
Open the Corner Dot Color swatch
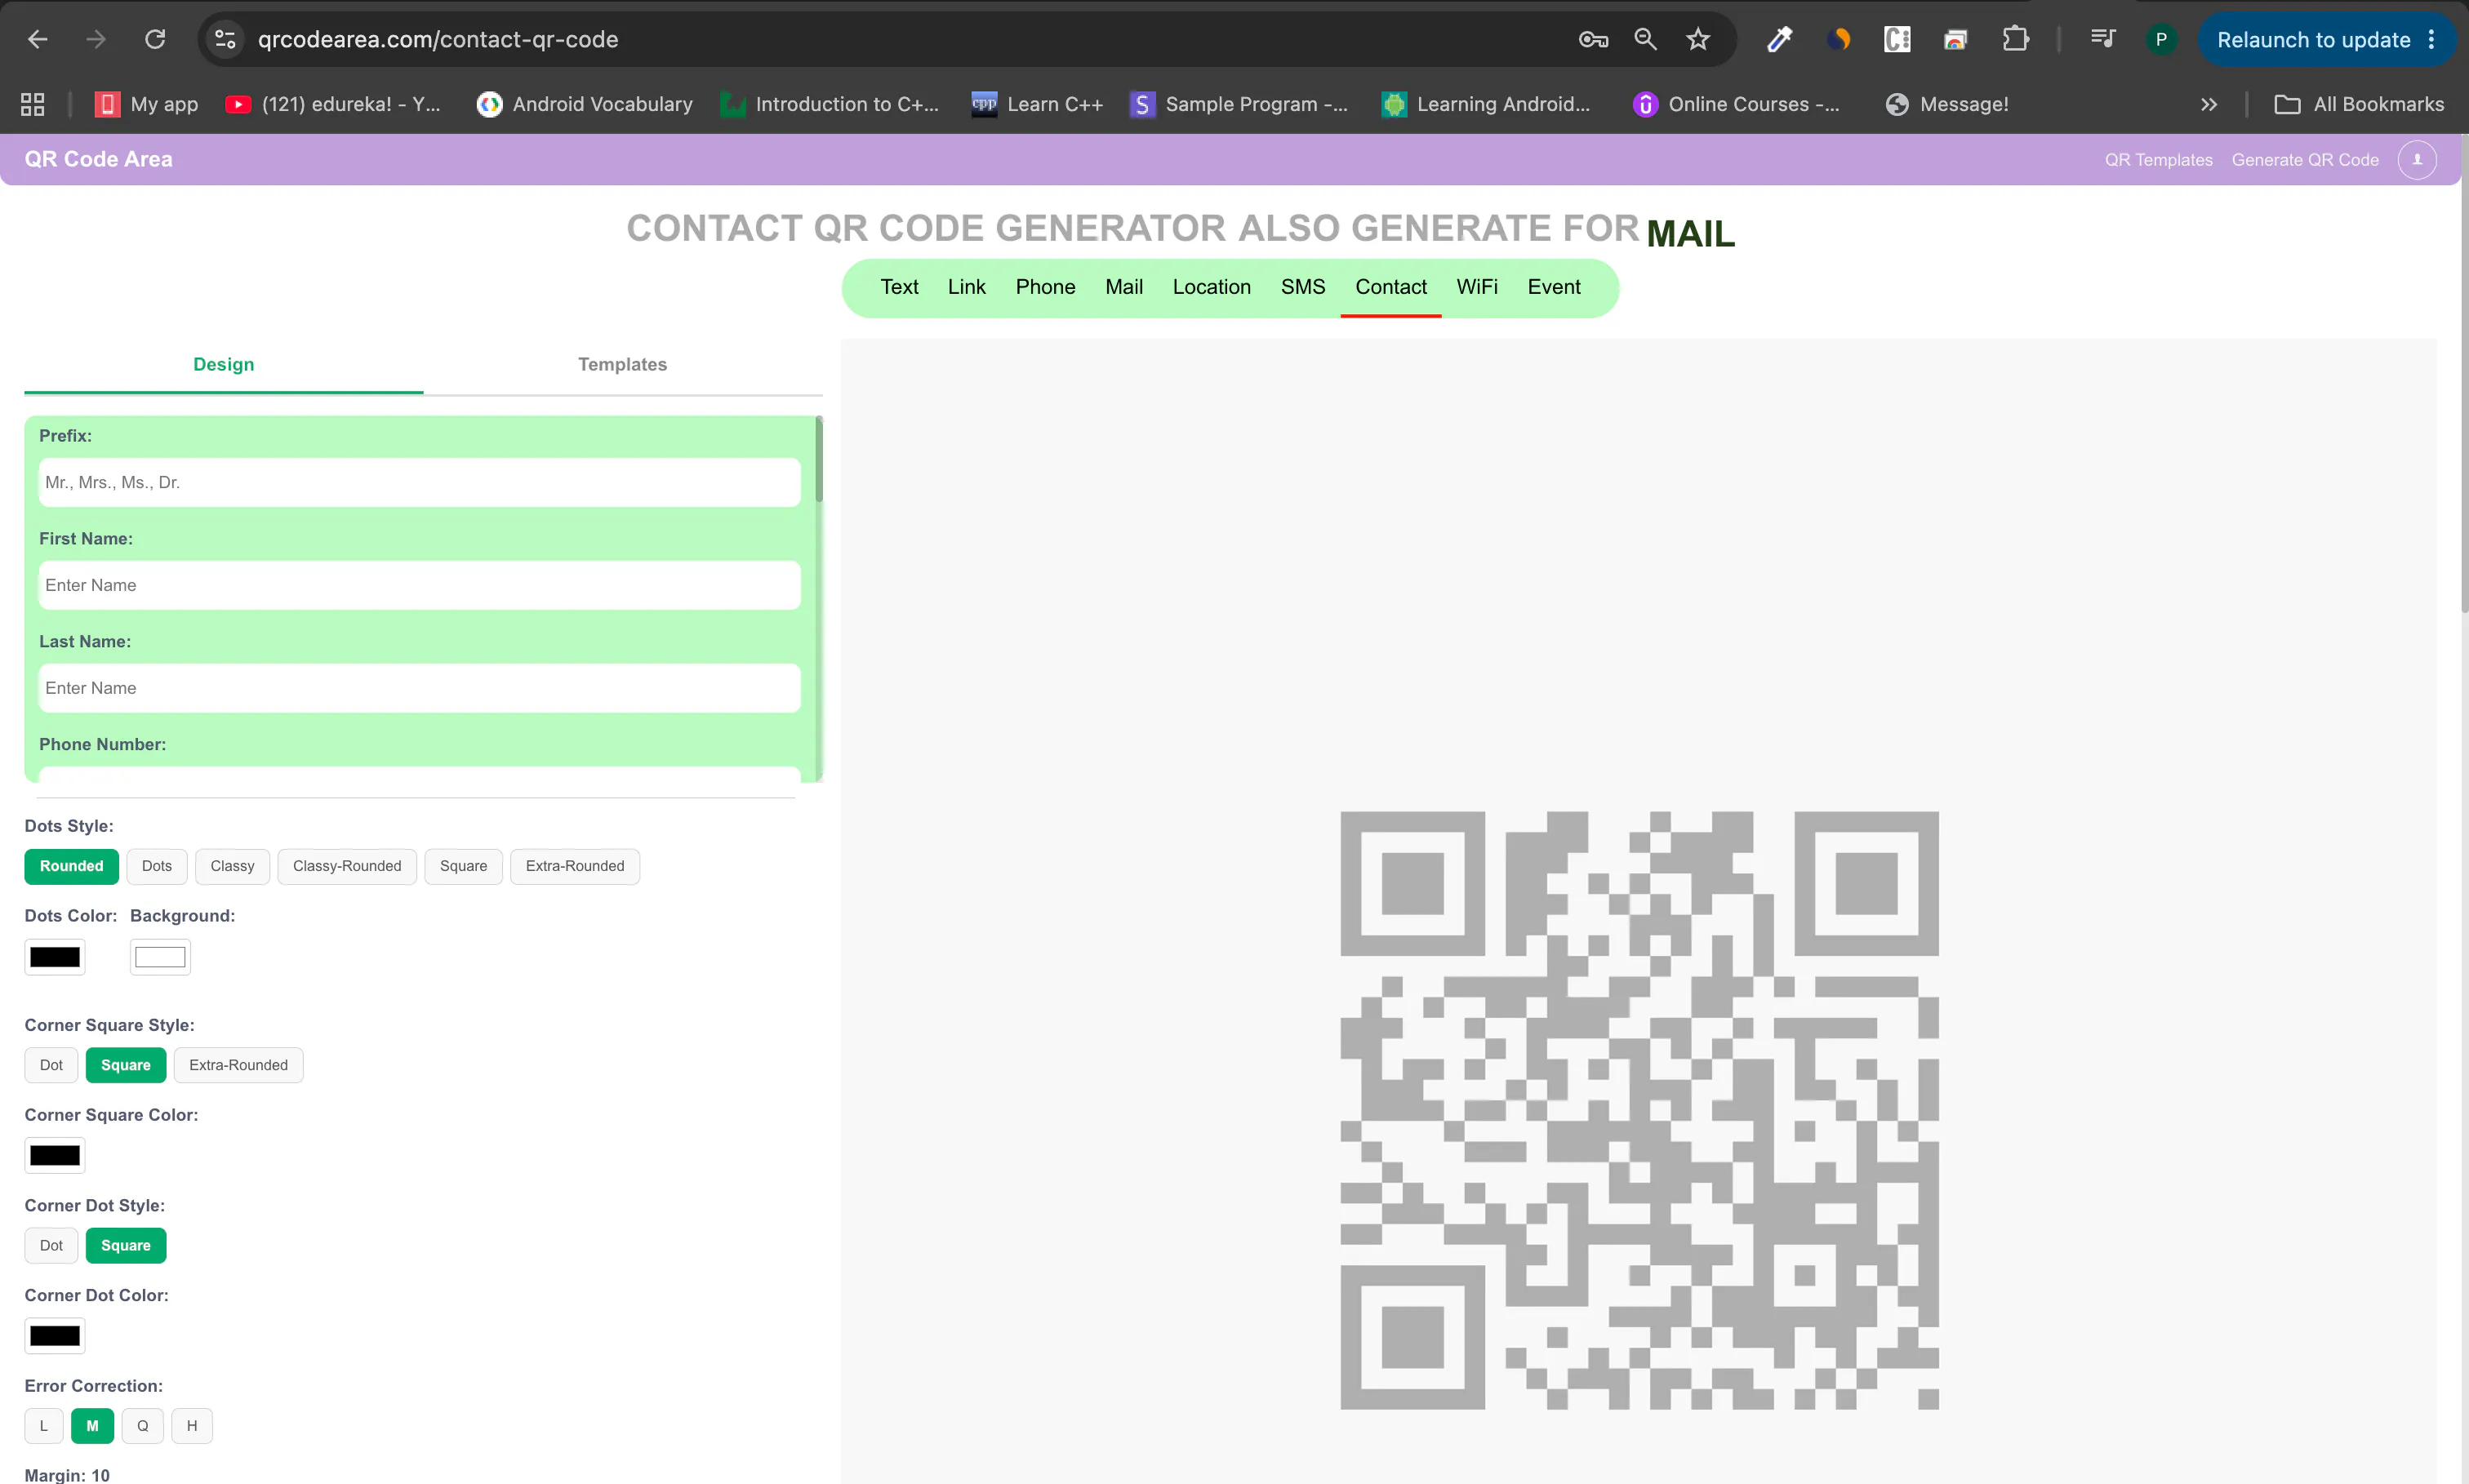55,1335
